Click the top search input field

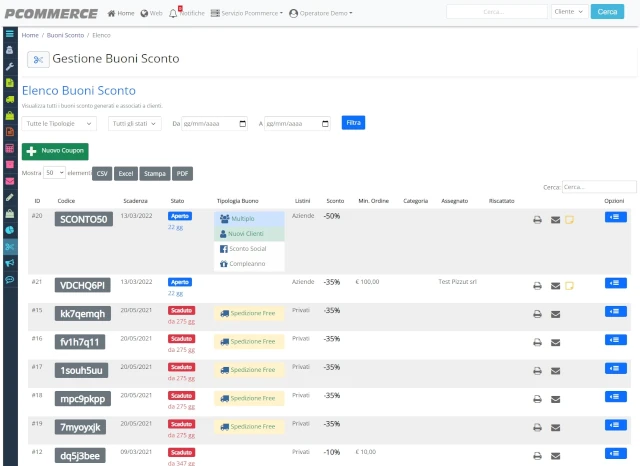point(497,12)
